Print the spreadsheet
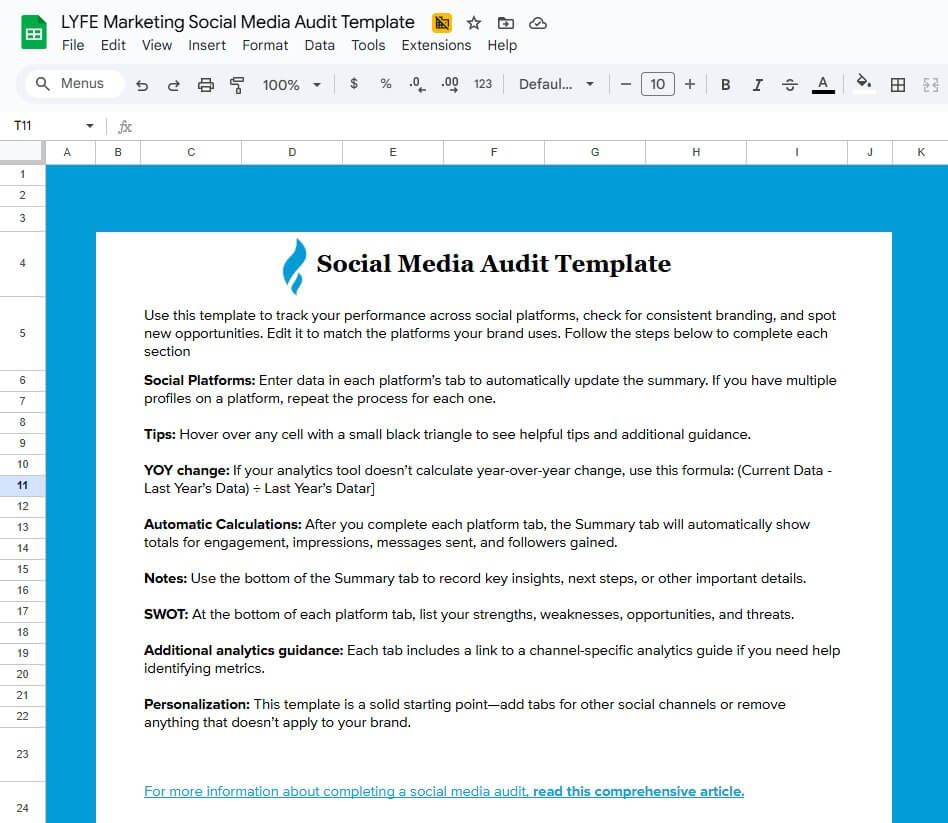948x823 pixels. 205,84
